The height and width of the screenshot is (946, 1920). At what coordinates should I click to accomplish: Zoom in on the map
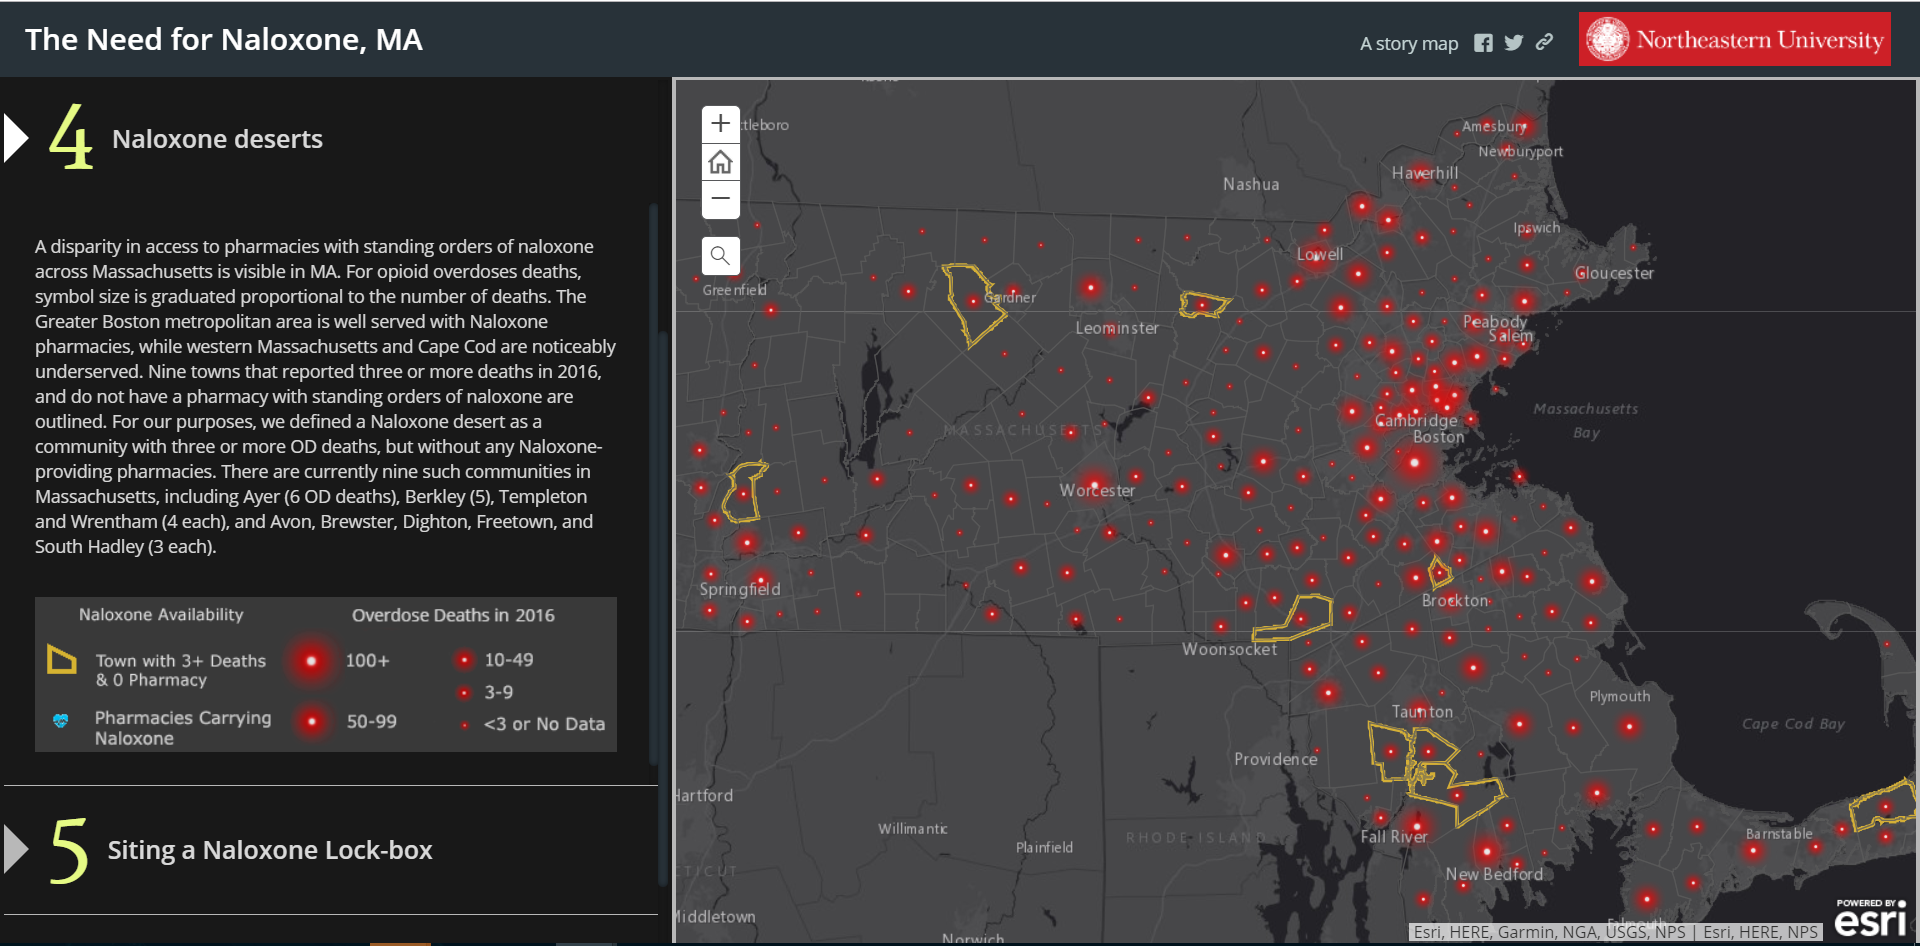tap(720, 124)
